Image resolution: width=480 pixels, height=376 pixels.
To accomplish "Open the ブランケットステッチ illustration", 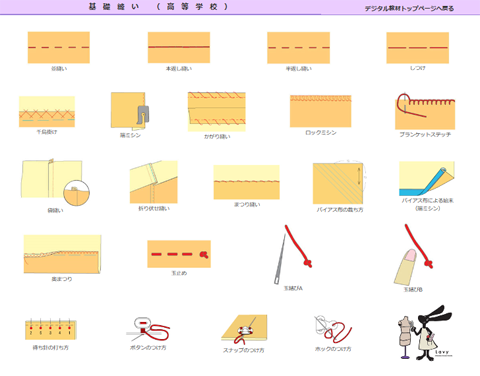I will (425, 111).
